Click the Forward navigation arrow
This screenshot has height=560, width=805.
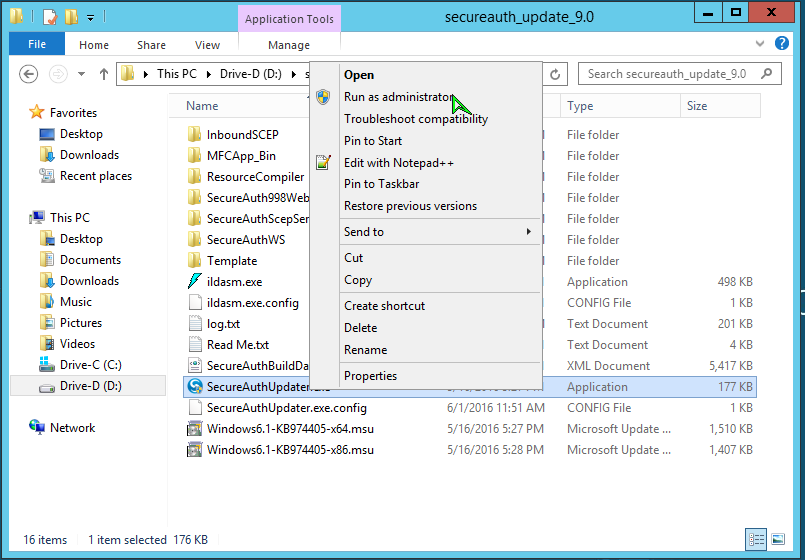pyautogui.click(x=58, y=74)
